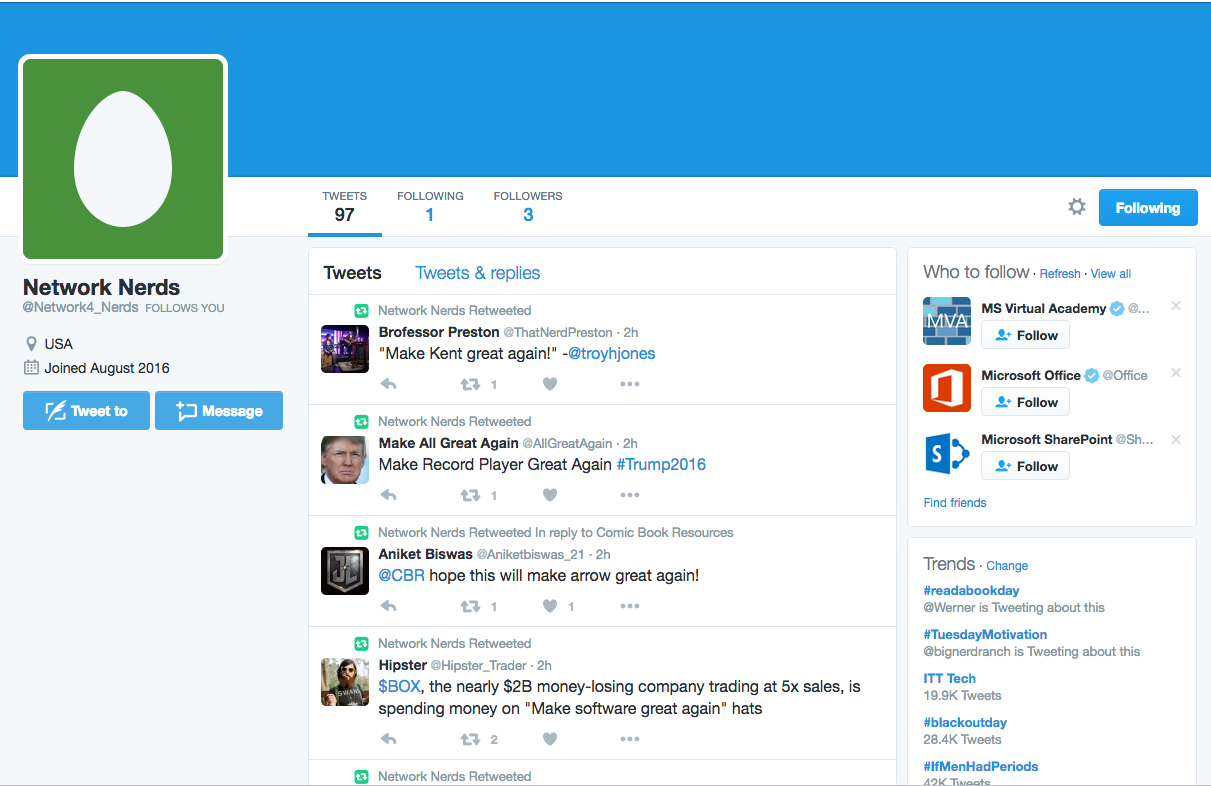Open Brofessor Preston's name link
Screen dimensions: 1211x786
coord(439,332)
